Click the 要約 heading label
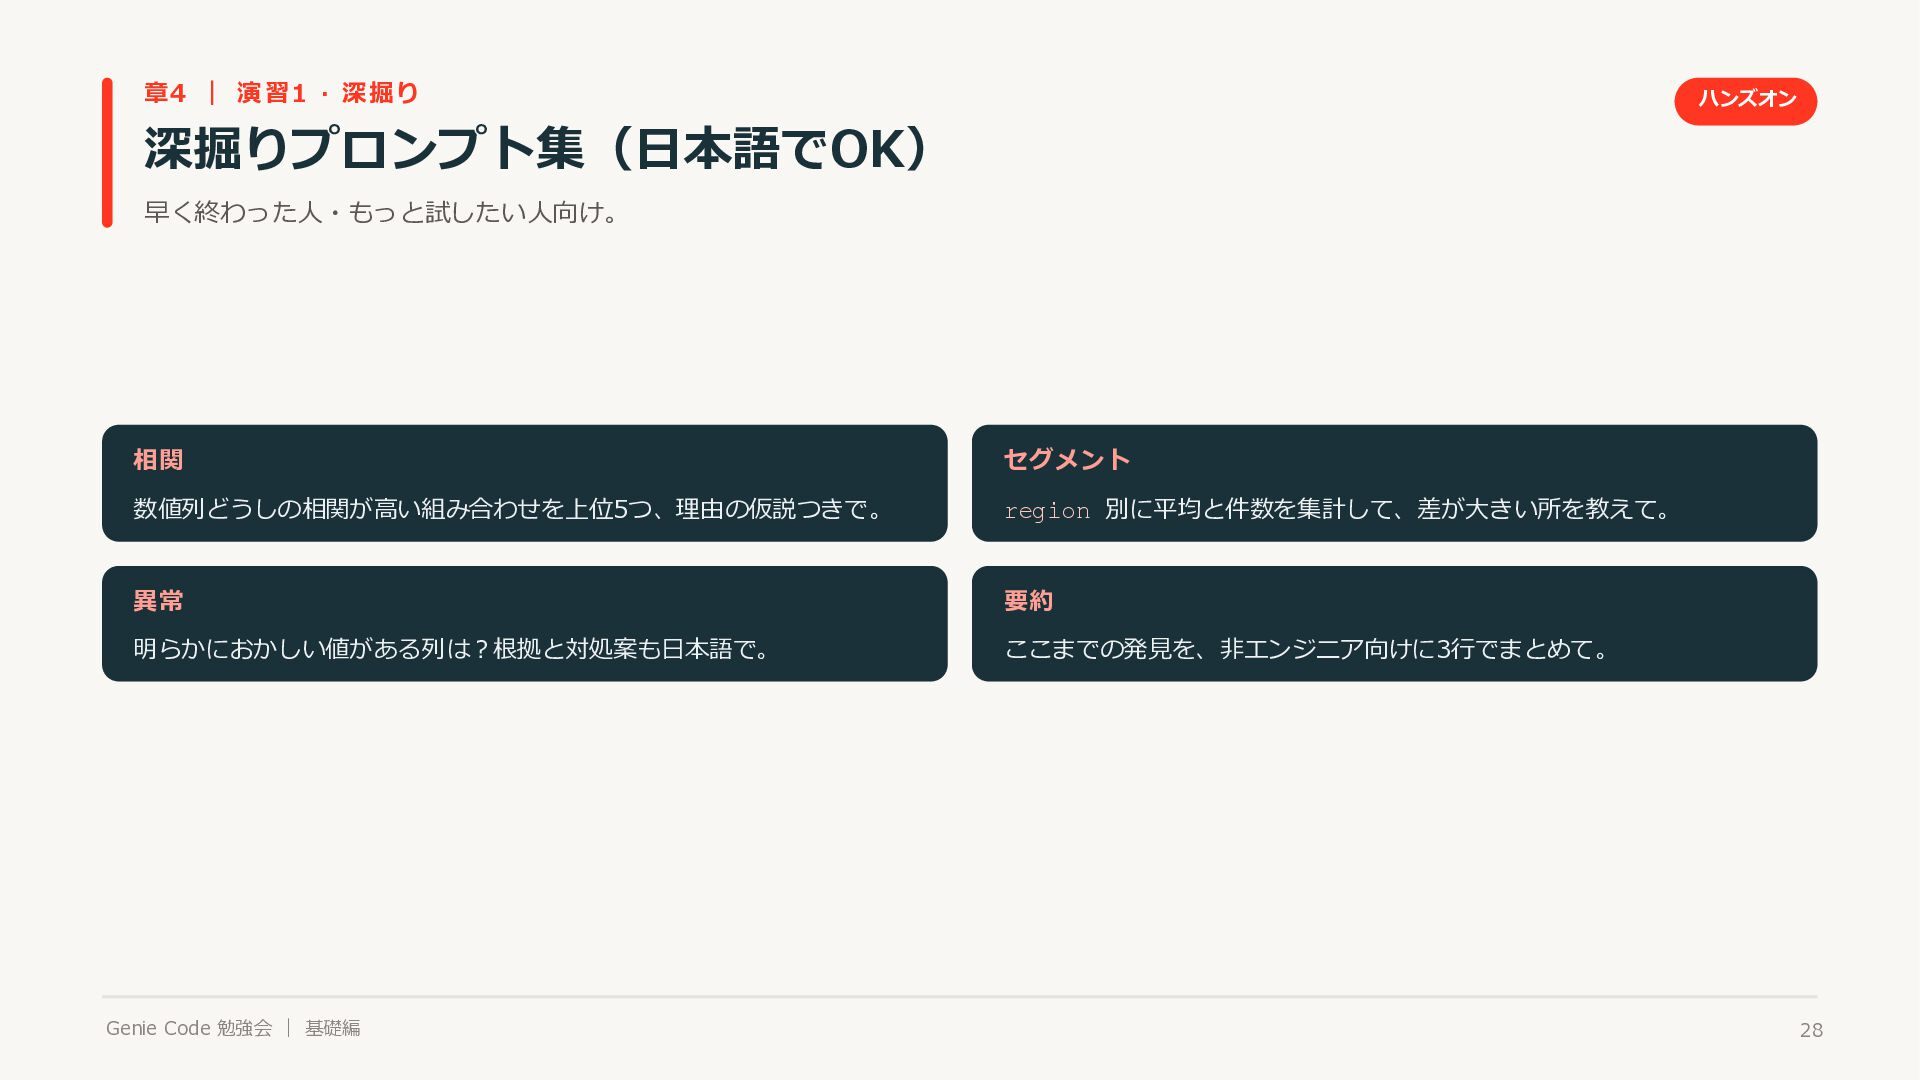Viewport: 1920px width, 1080px height. pyautogui.click(x=1029, y=600)
